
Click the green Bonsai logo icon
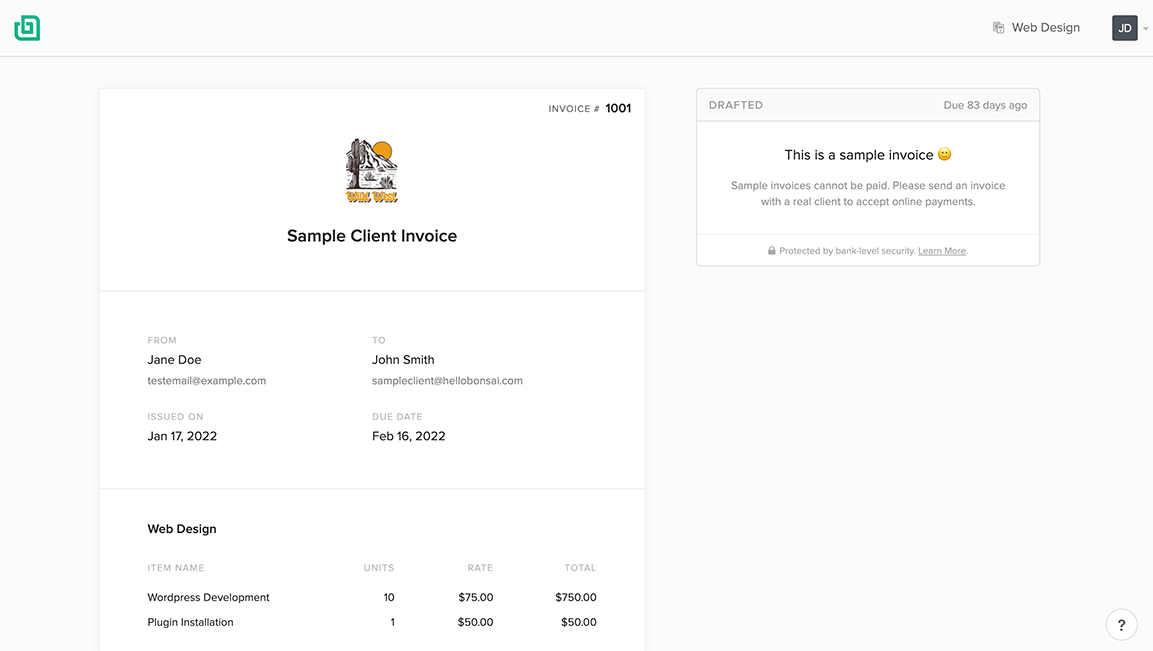tap(27, 28)
